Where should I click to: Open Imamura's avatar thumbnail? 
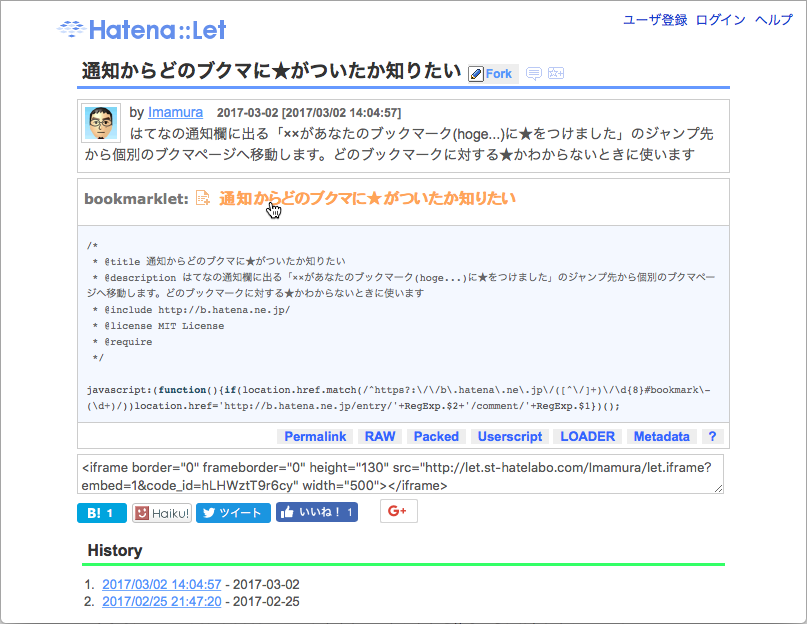(101, 123)
